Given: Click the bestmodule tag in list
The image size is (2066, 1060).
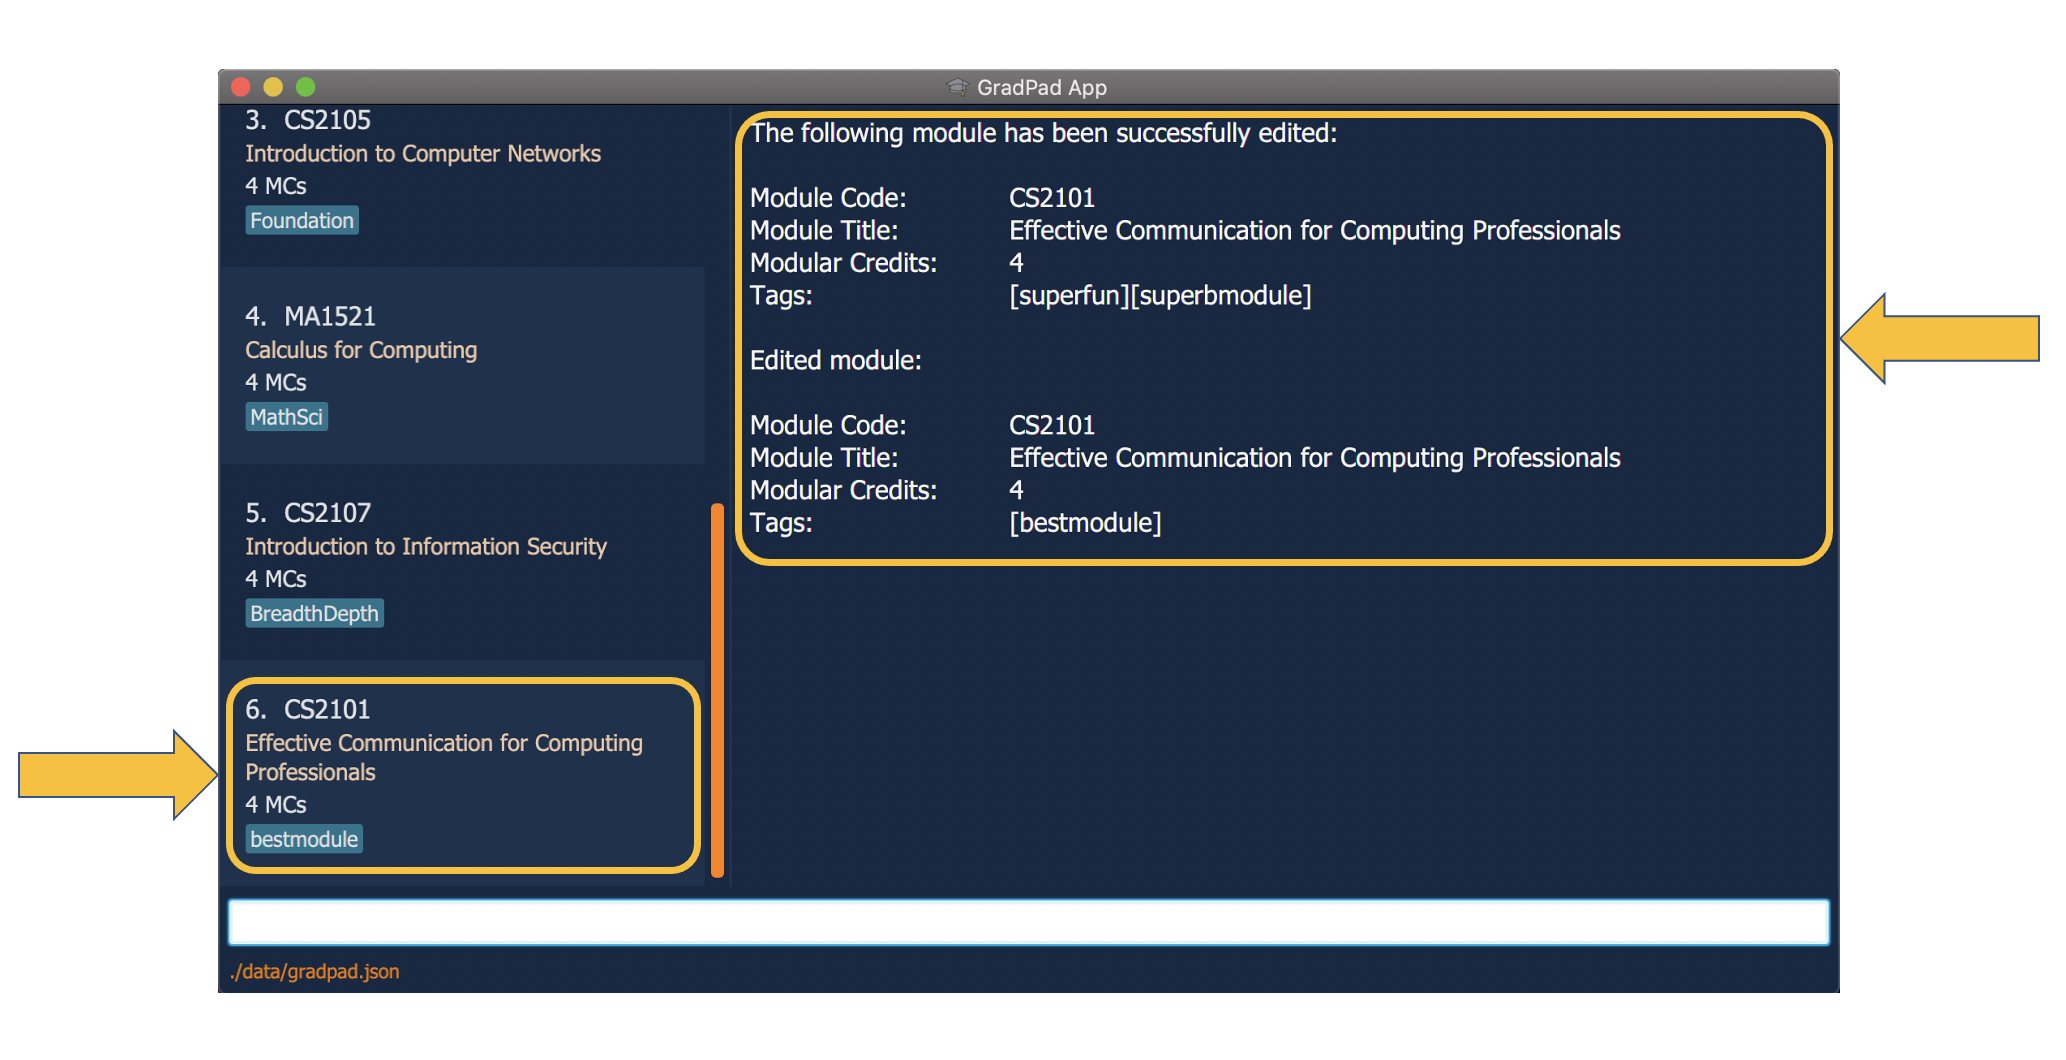Looking at the screenshot, I should [x=304, y=839].
